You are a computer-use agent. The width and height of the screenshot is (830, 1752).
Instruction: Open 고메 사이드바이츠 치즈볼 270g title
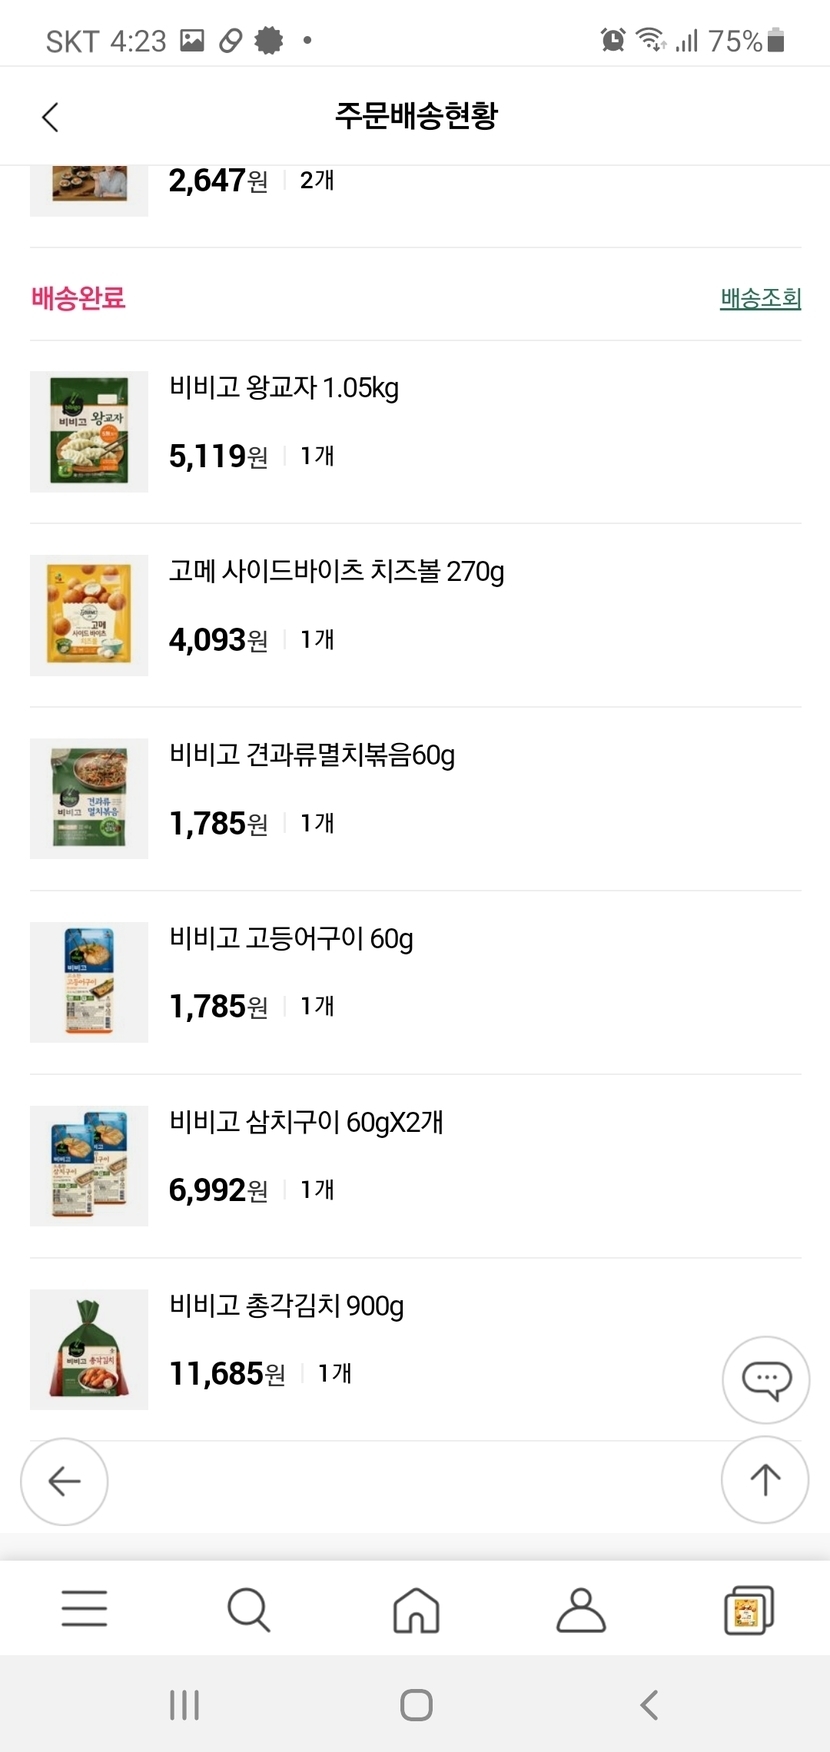[336, 571]
